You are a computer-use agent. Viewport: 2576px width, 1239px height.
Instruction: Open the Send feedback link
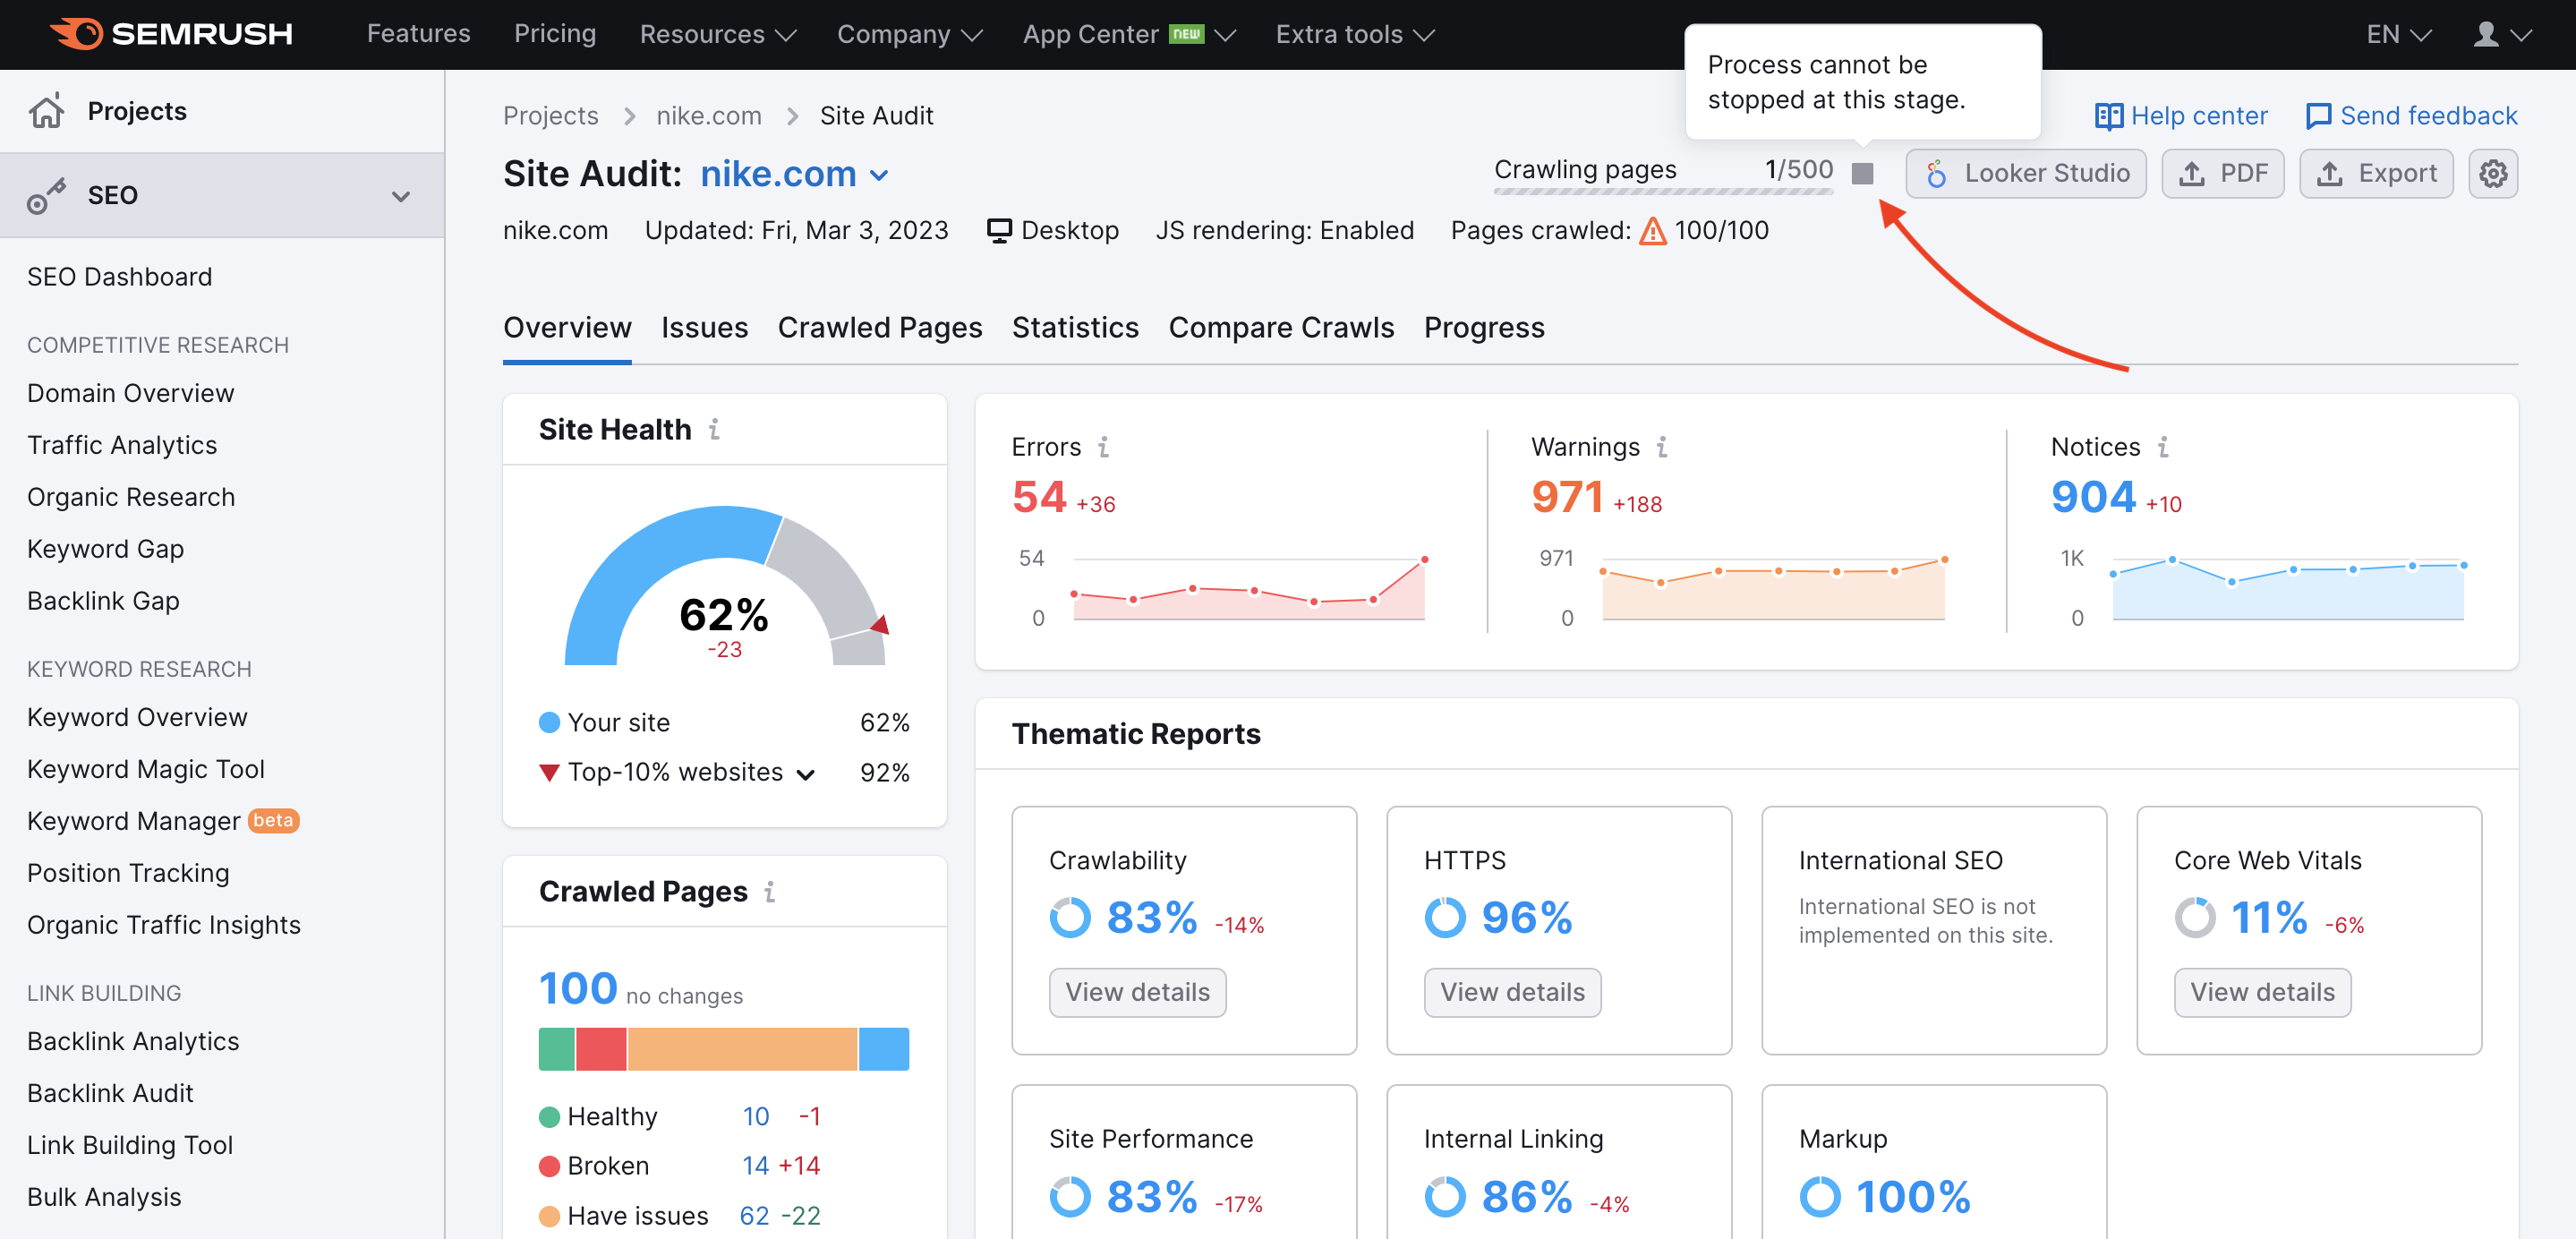[2411, 116]
